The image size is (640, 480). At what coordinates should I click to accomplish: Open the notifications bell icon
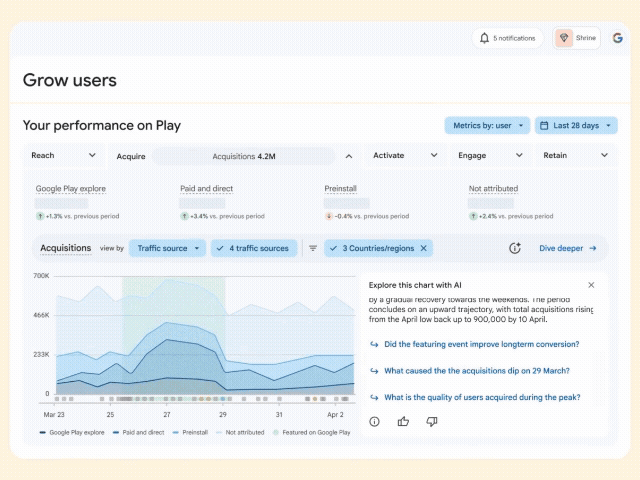tap(484, 38)
